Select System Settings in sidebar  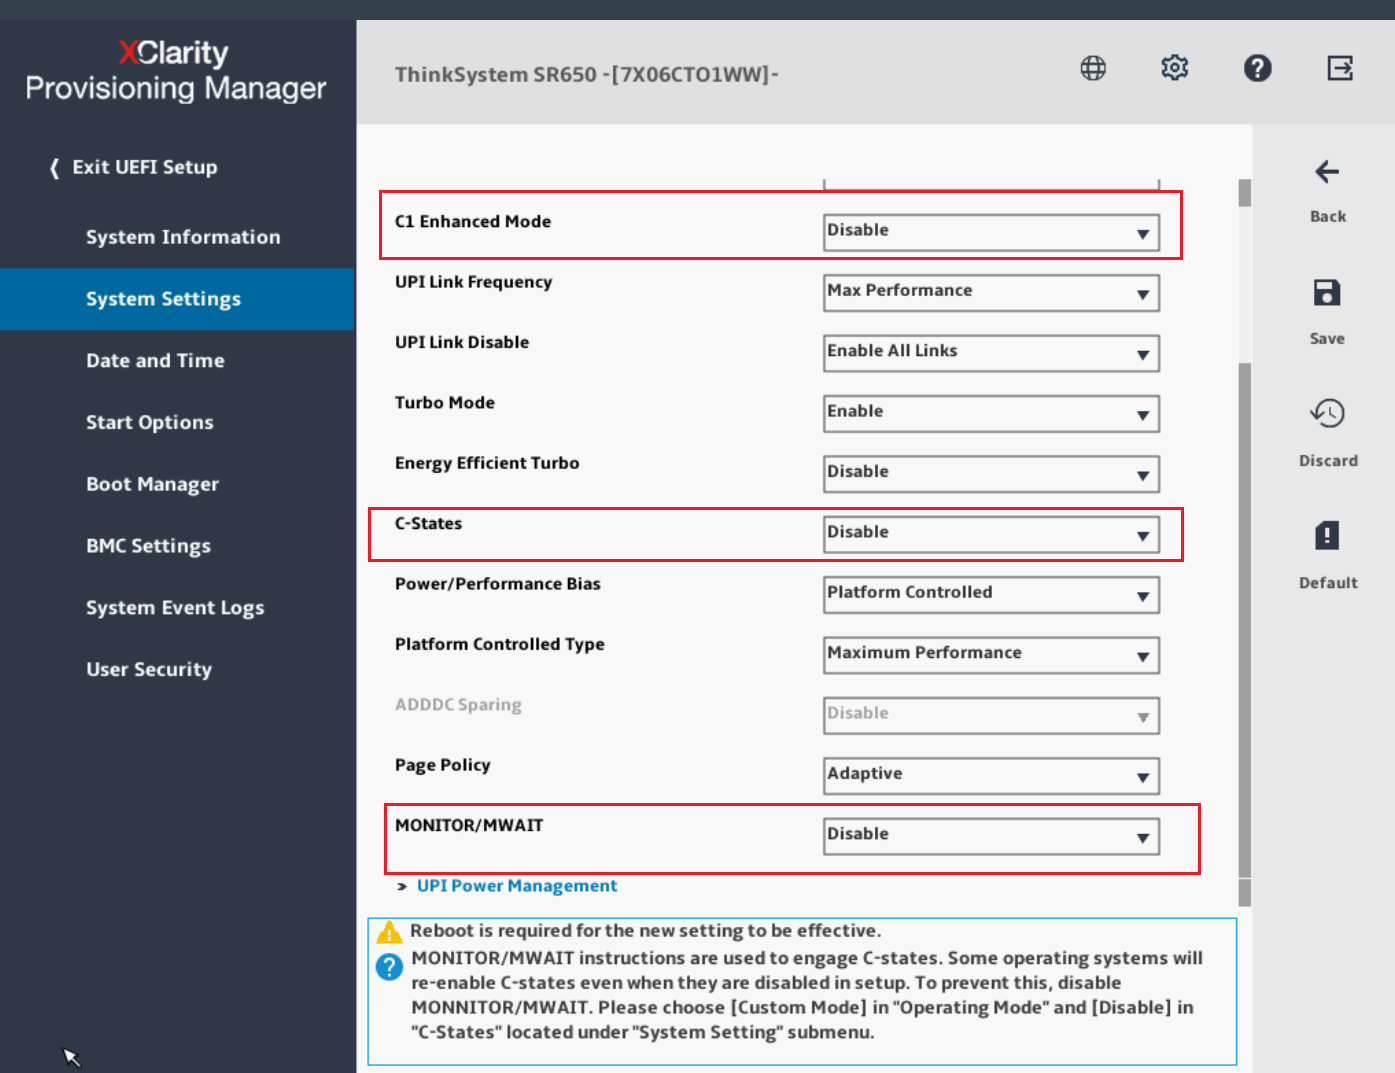(177, 299)
